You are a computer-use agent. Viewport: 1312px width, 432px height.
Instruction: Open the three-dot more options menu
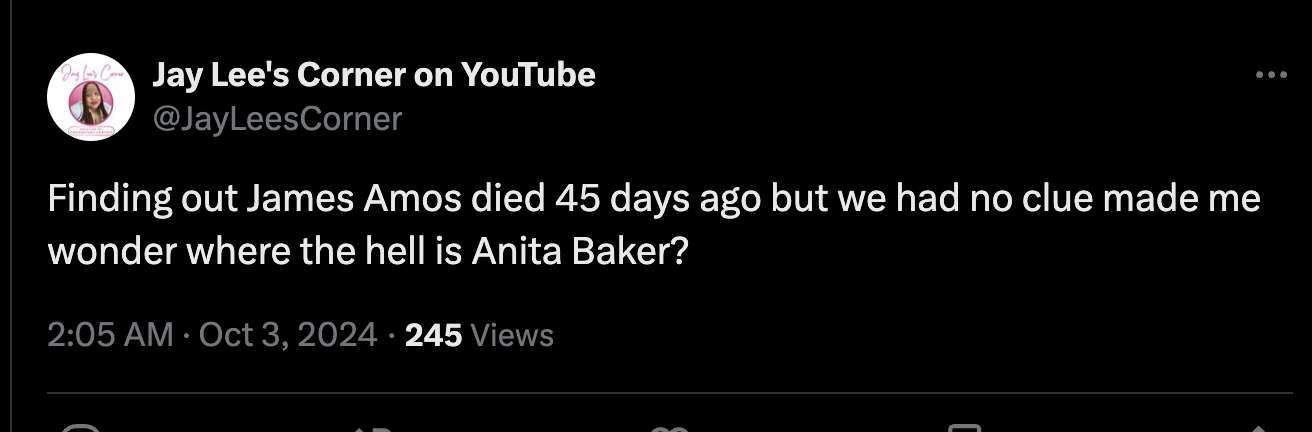pos(1271,75)
